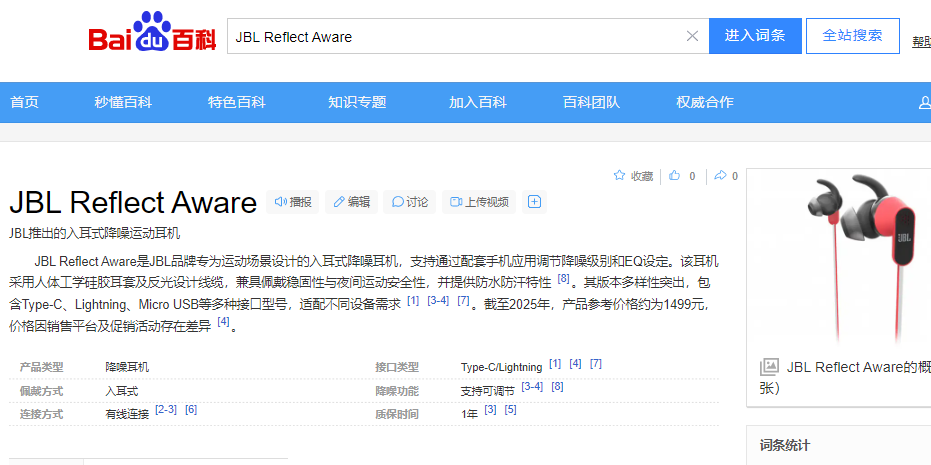This screenshot has width=931, height=465.
Task: Click the 上传视频 button
Action: coord(479,202)
